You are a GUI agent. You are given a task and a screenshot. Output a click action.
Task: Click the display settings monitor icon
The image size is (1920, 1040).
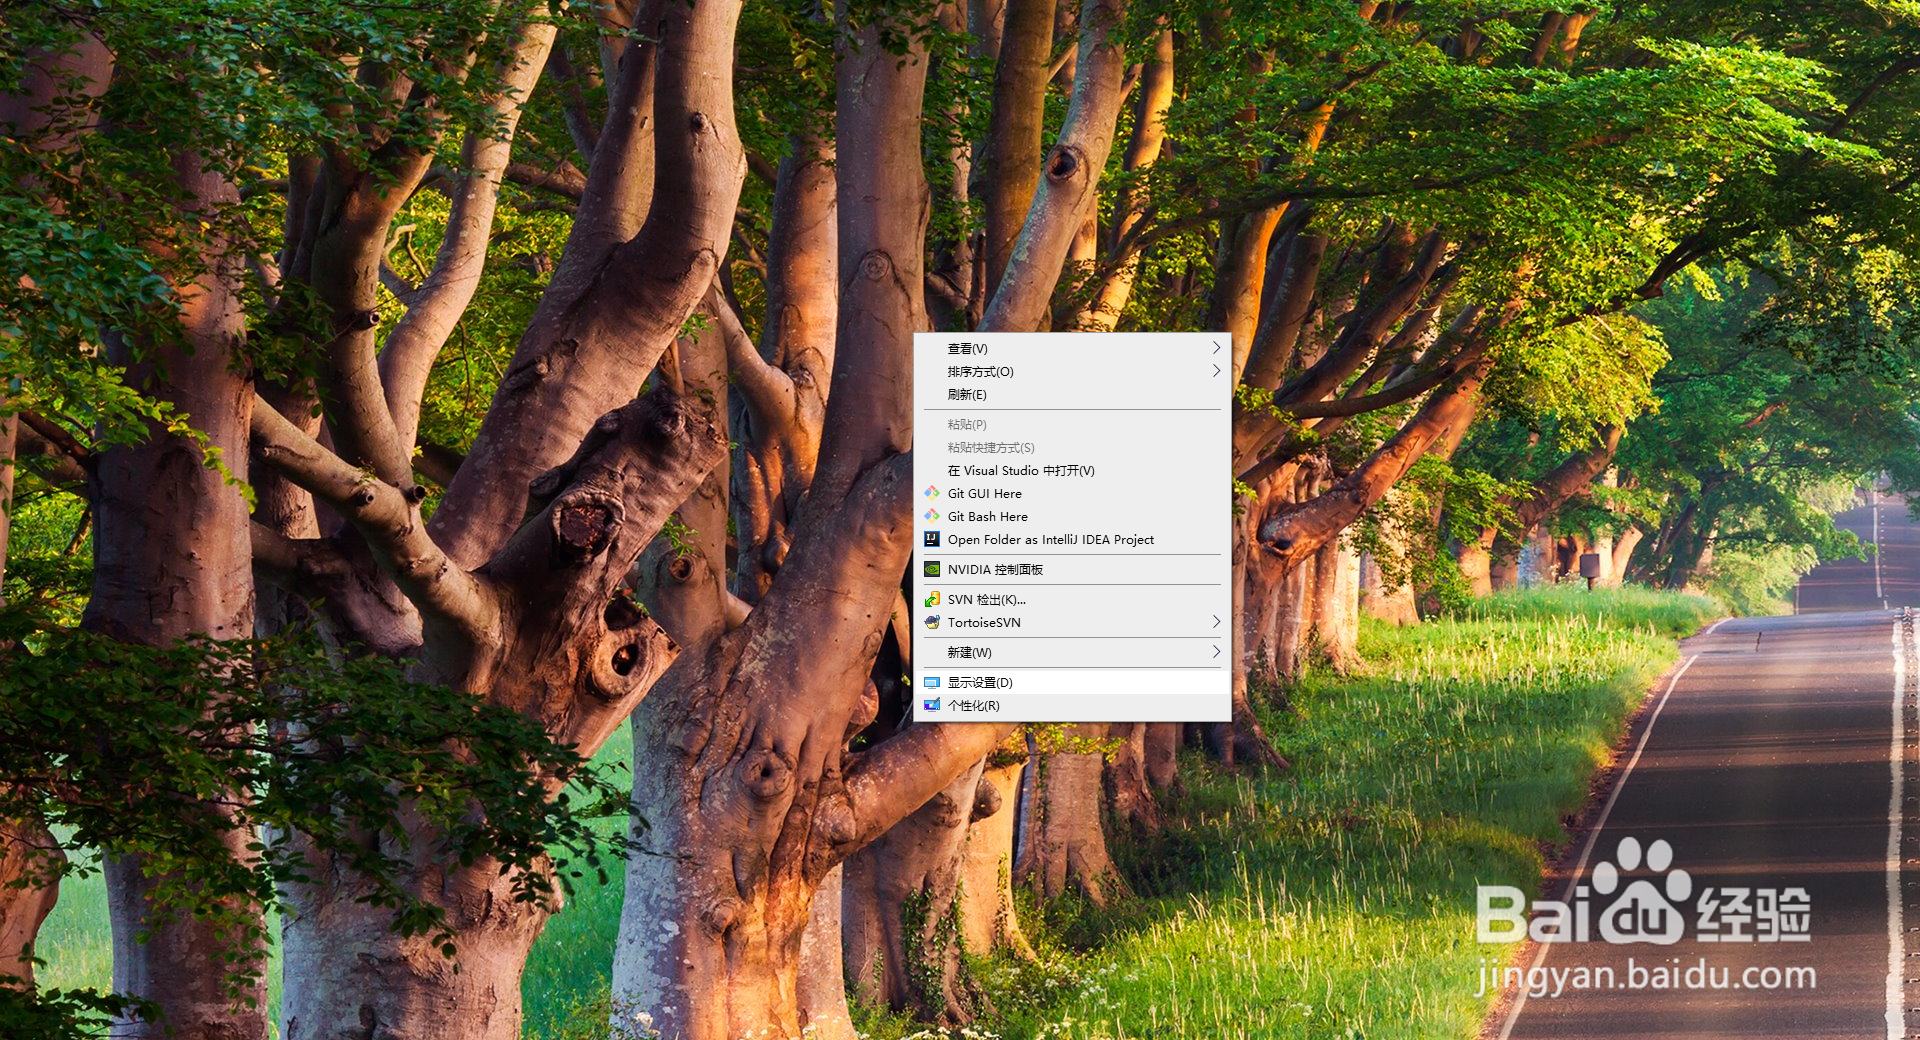[x=932, y=682]
